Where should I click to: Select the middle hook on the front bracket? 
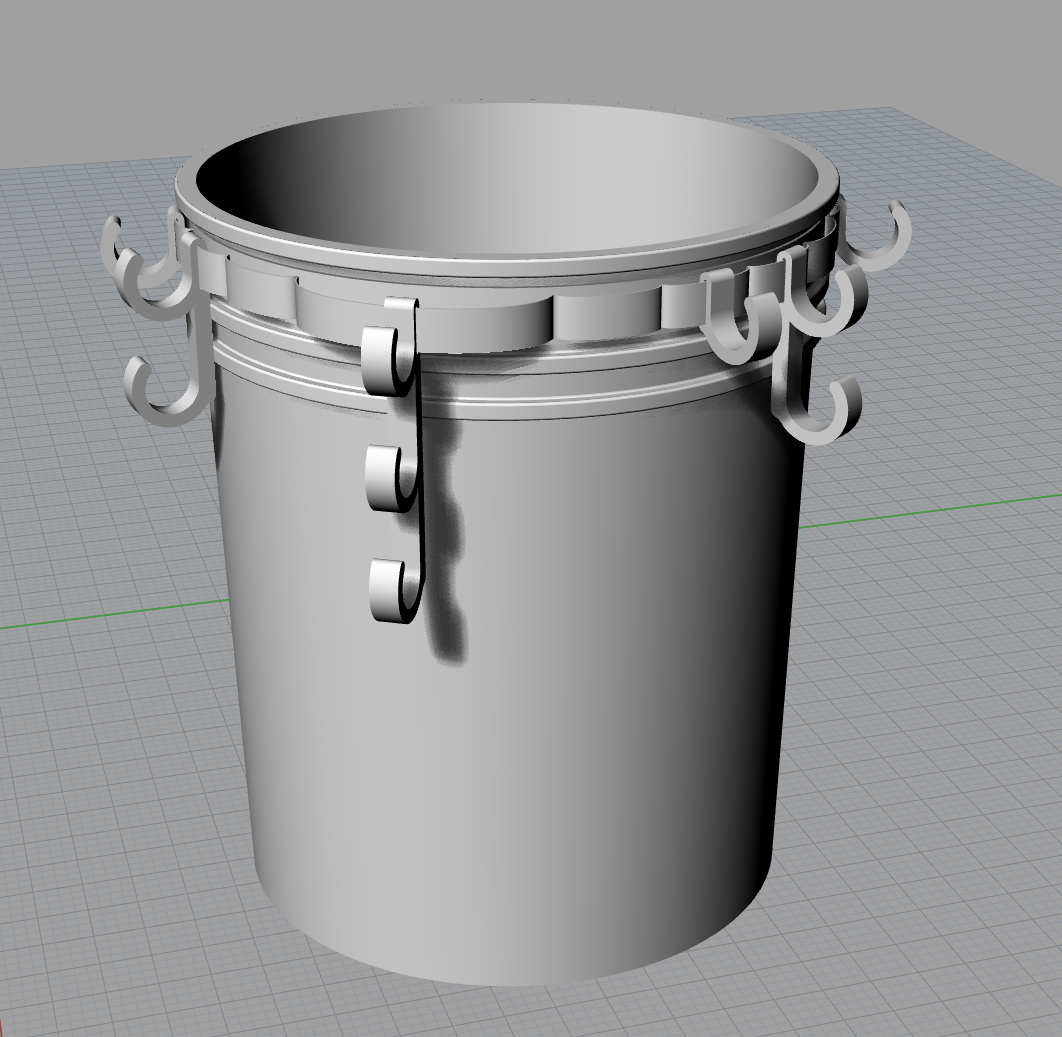pyautogui.click(x=391, y=478)
